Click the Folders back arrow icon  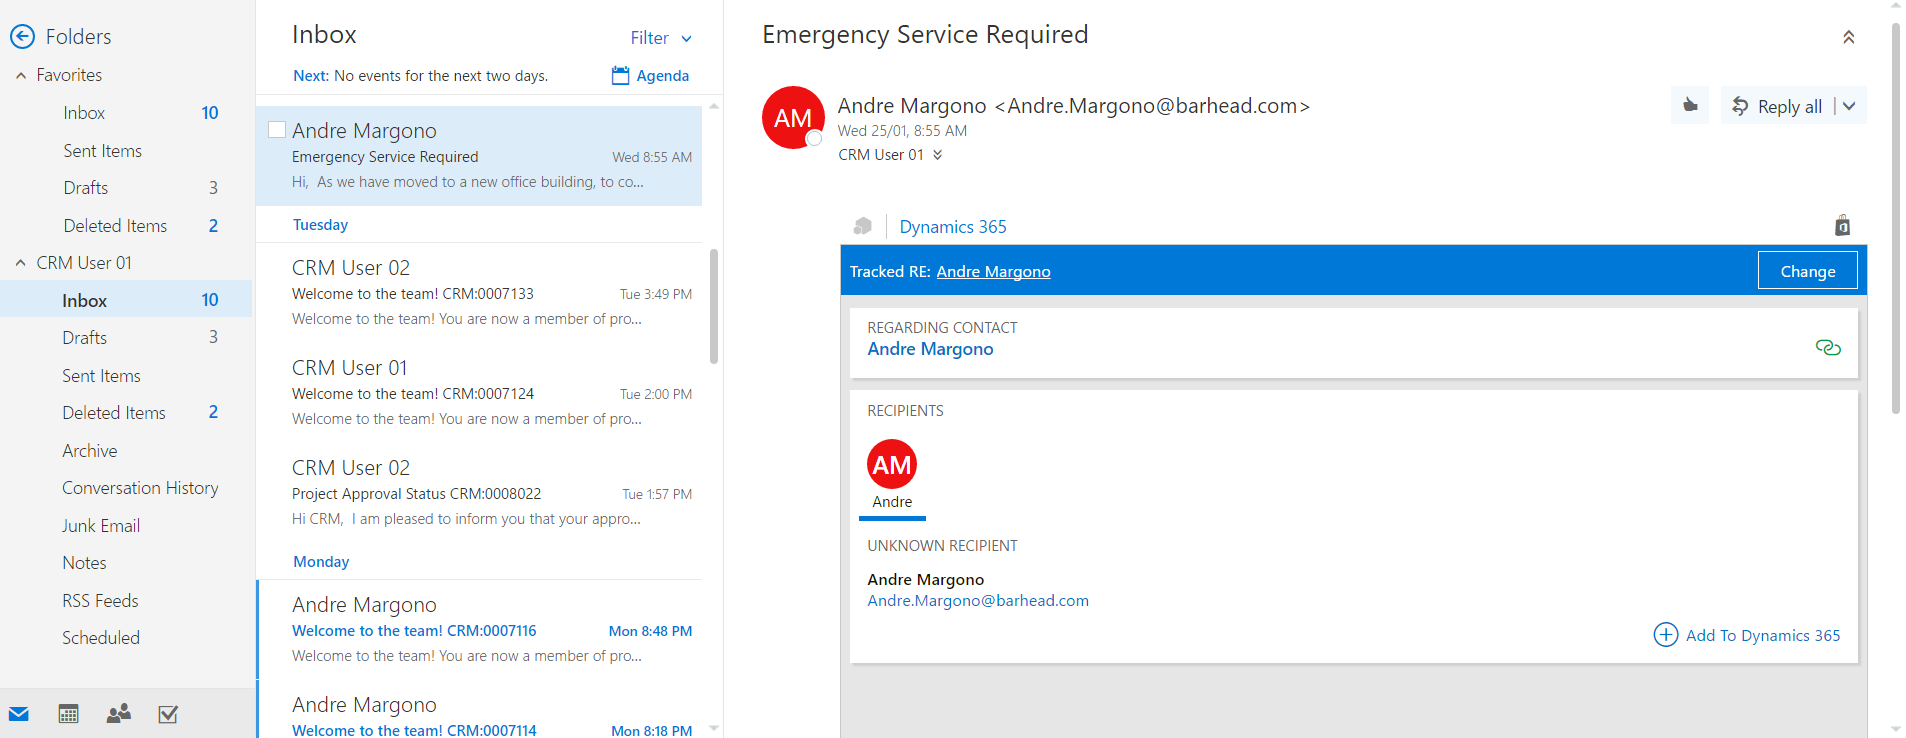pos(22,37)
